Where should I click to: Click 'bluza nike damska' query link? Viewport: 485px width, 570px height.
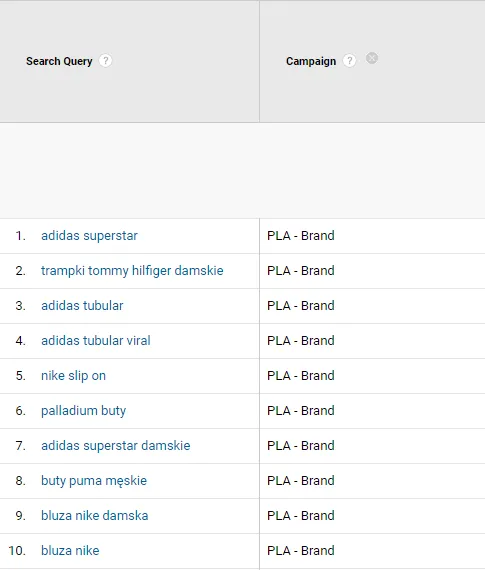pos(95,515)
